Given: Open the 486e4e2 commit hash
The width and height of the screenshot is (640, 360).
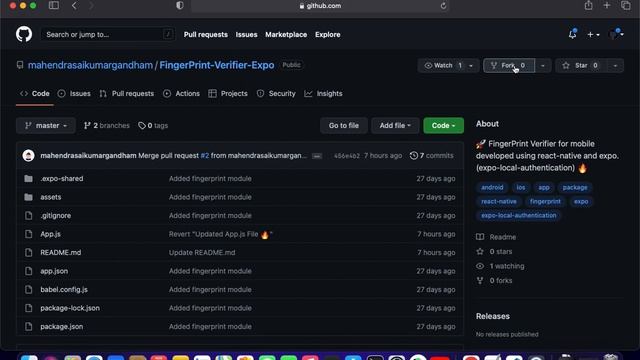Looking at the screenshot, I should click(347, 156).
